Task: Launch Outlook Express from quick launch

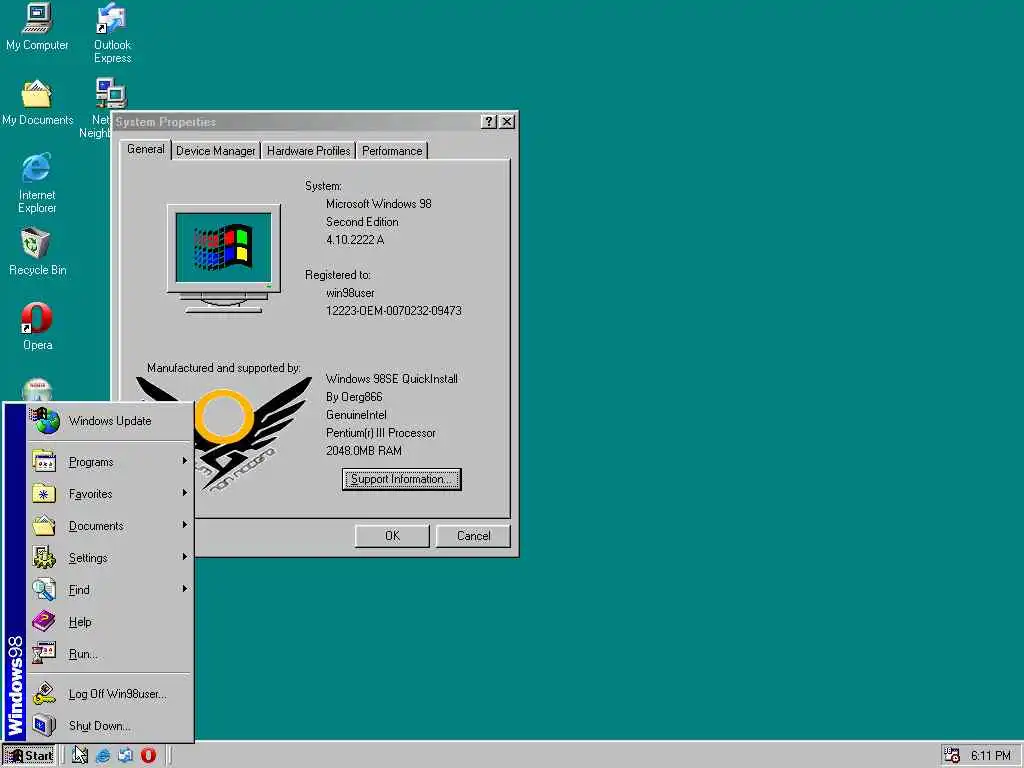Action: (x=125, y=756)
